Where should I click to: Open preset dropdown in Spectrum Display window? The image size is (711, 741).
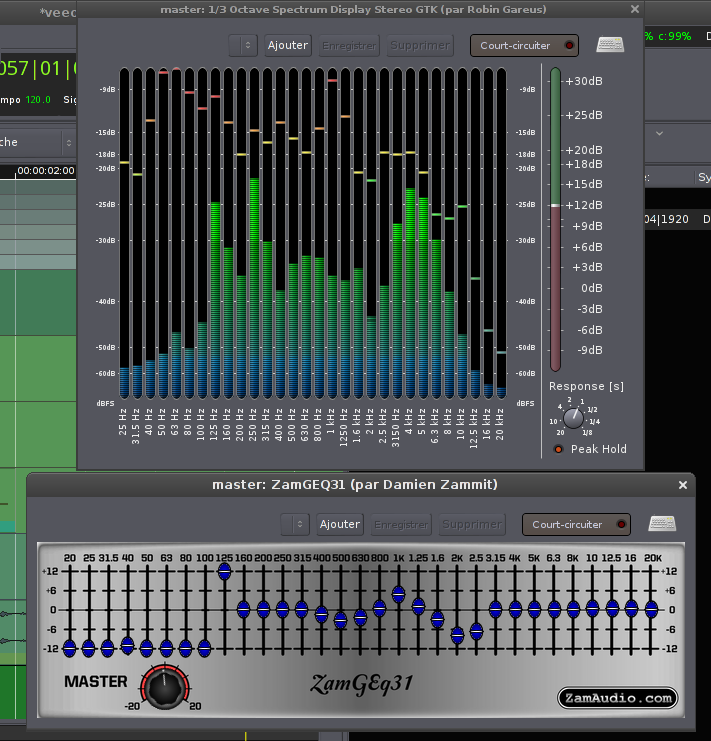pos(243,45)
